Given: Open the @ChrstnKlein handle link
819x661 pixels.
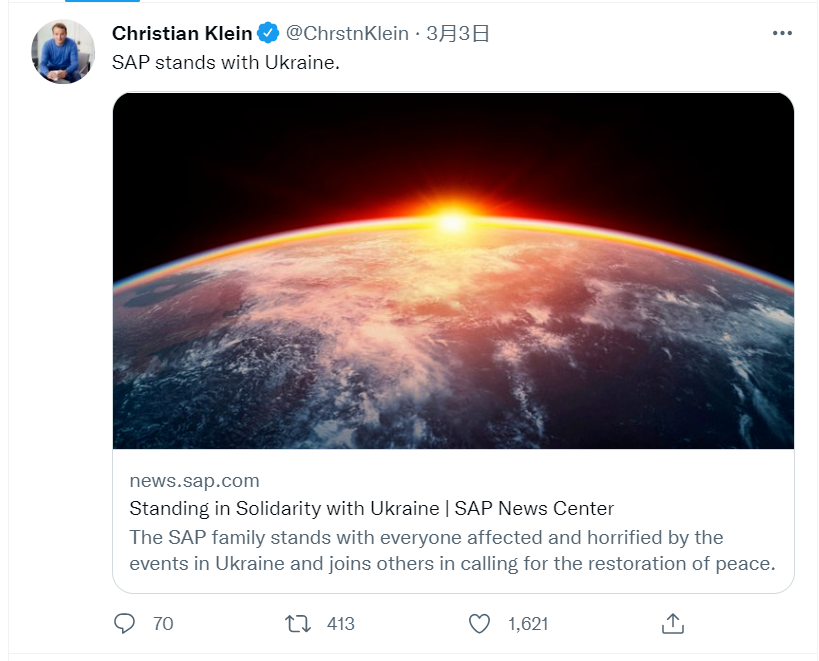Looking at the screenshot, I should [347, 33].
